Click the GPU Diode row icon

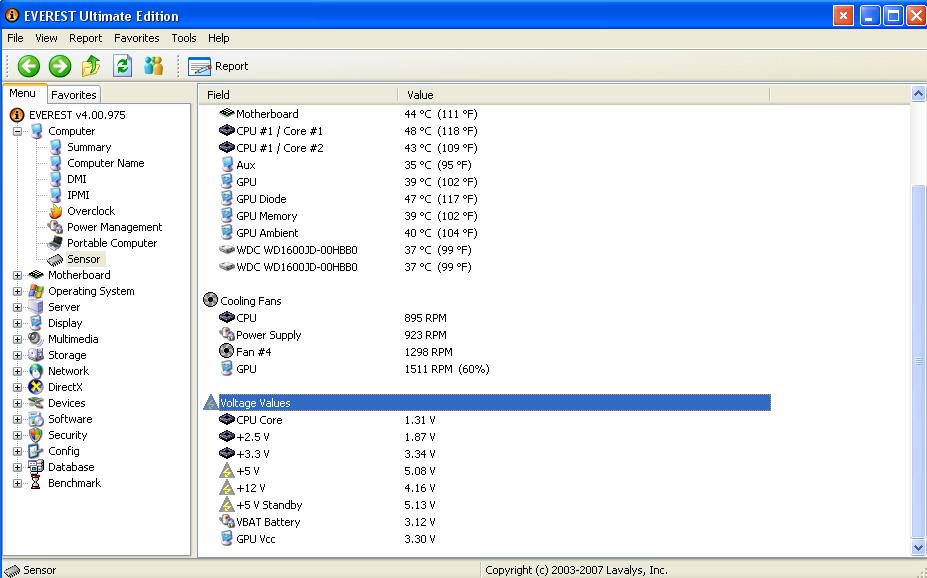click(x=226, y=199)
